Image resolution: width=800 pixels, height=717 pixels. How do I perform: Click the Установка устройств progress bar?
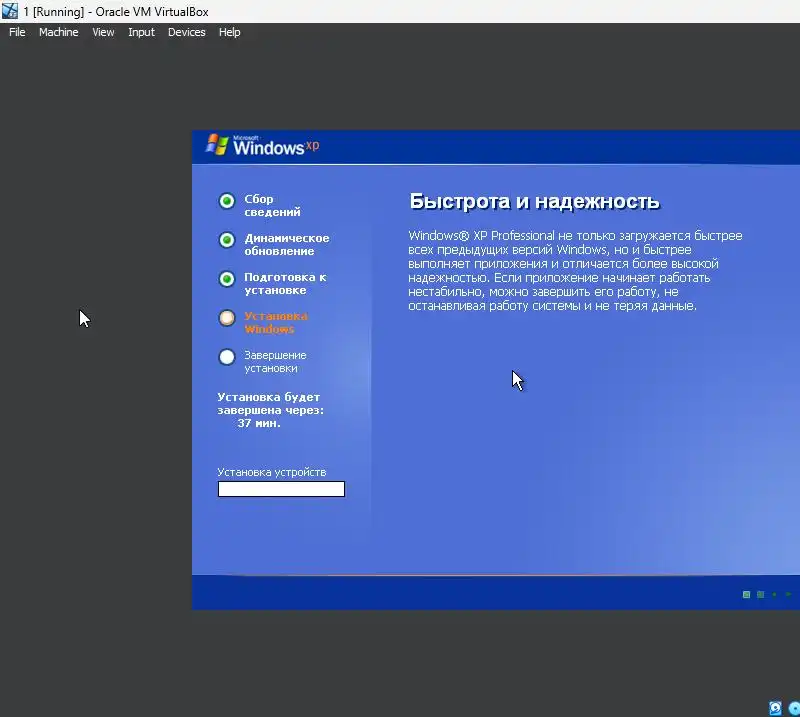tap(281, 489)
